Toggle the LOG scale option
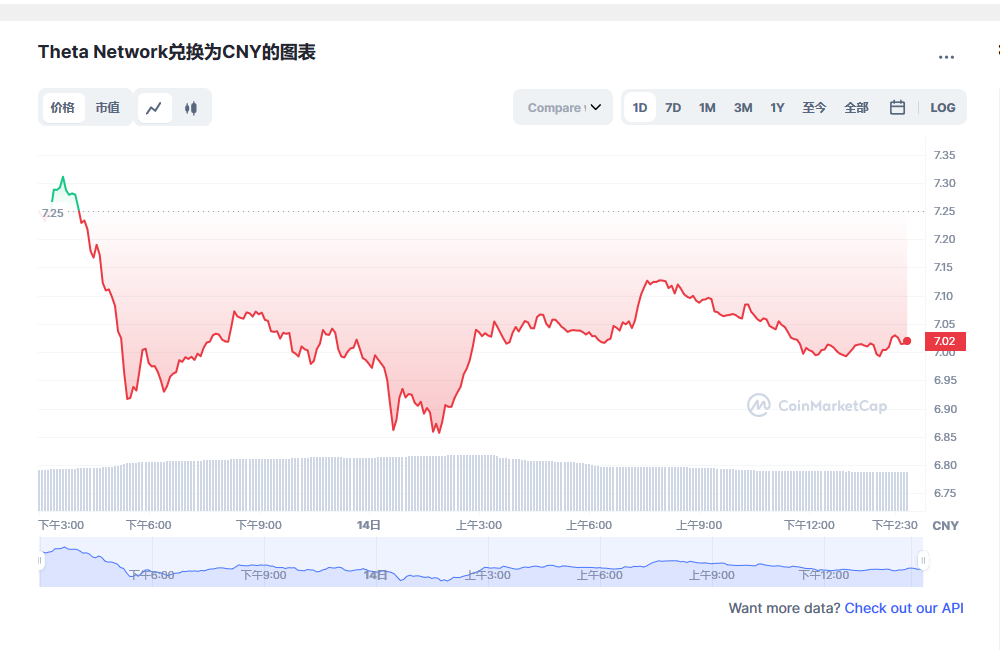This screenshot has width=1000, height=650. (x=943, y=108)
